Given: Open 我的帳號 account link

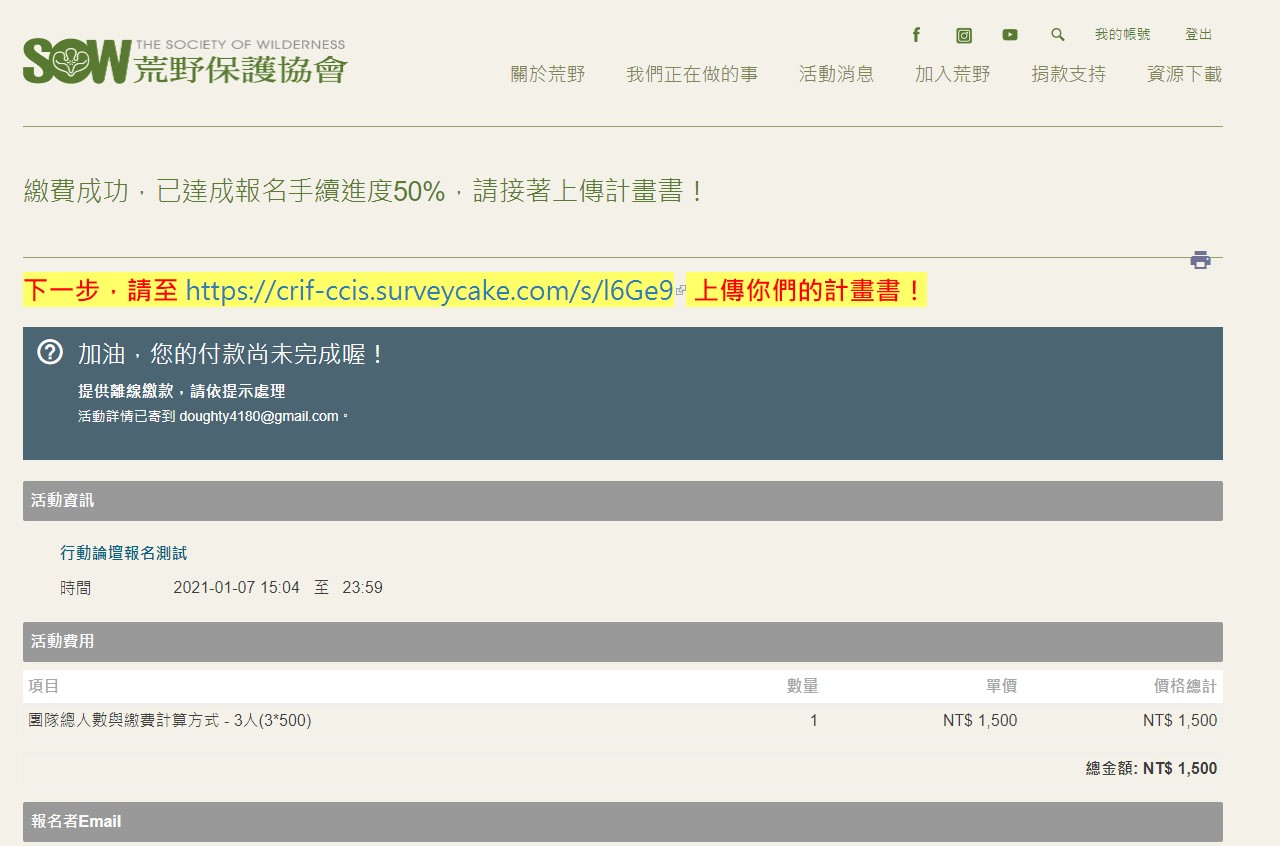Looking at the screenshot, I should (x=1122, y=35).
